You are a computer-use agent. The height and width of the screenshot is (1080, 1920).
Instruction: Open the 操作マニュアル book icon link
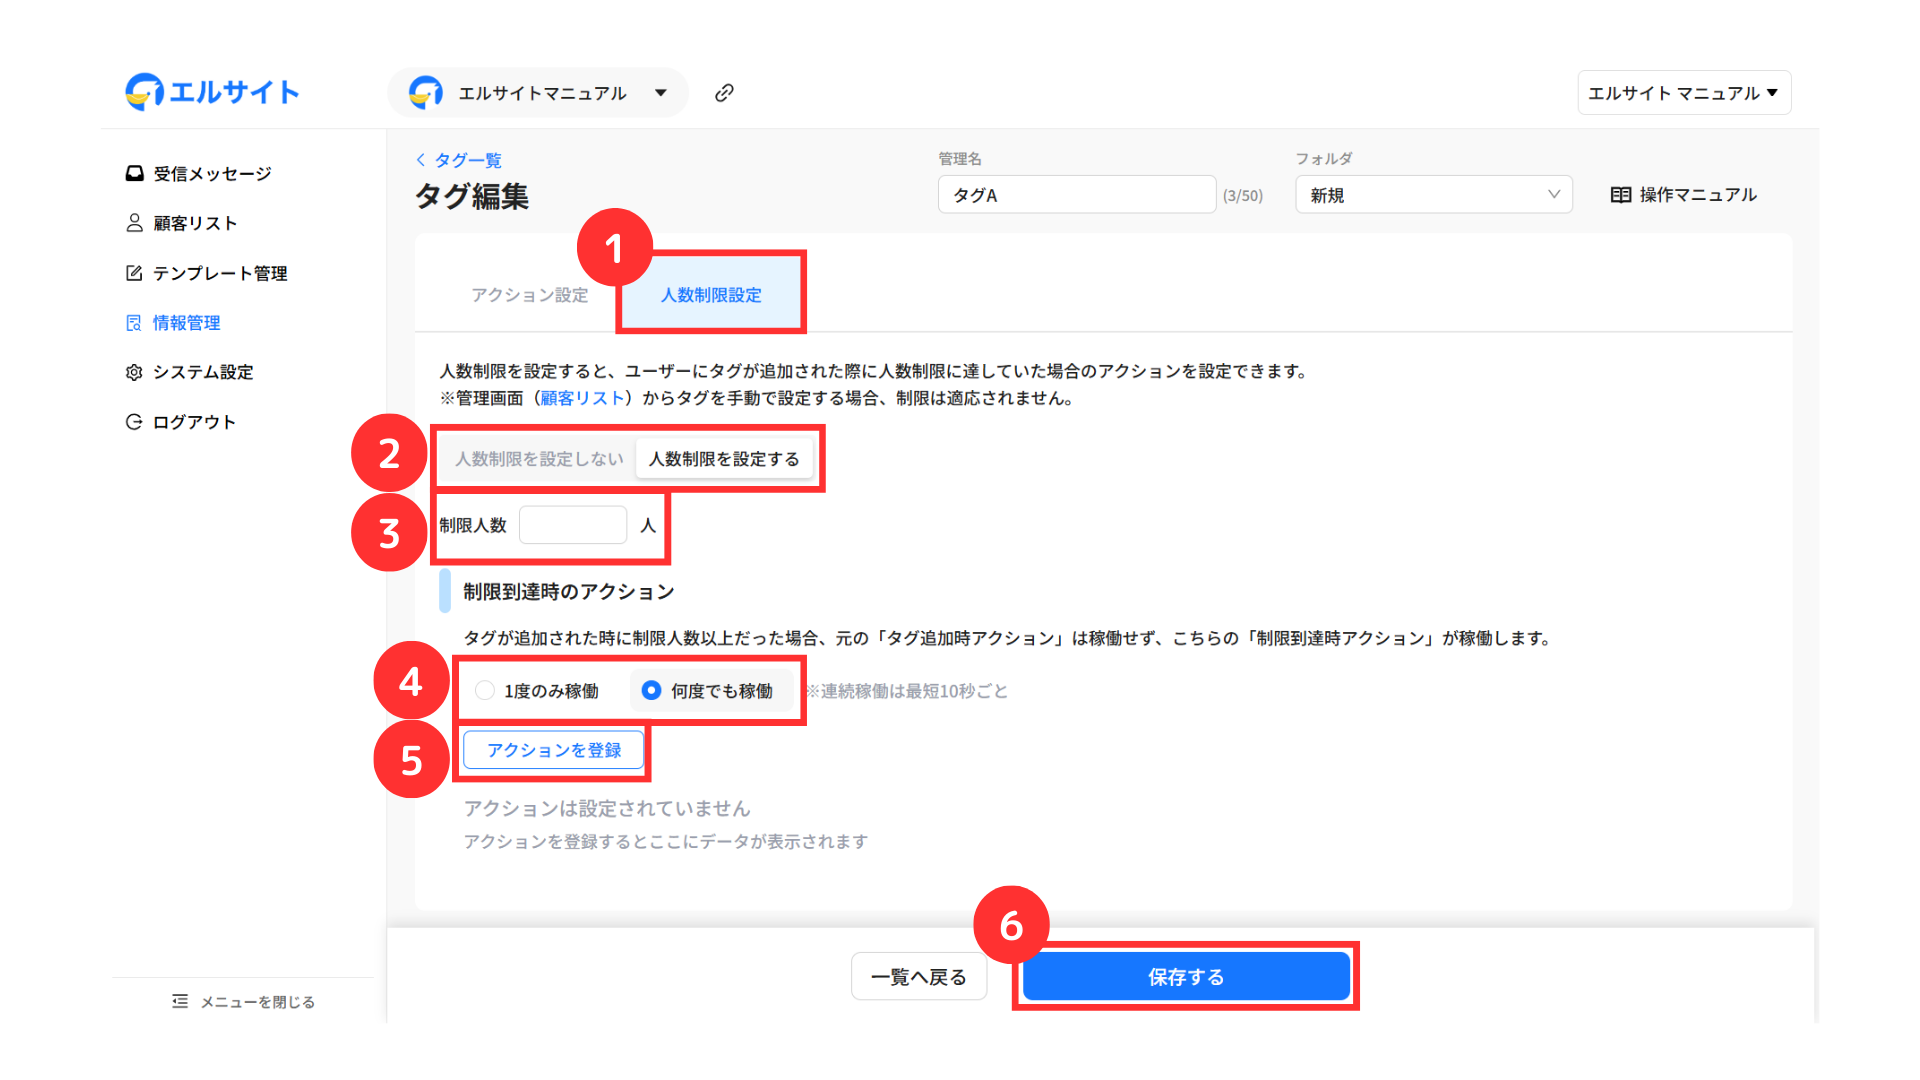(1683, 195)
